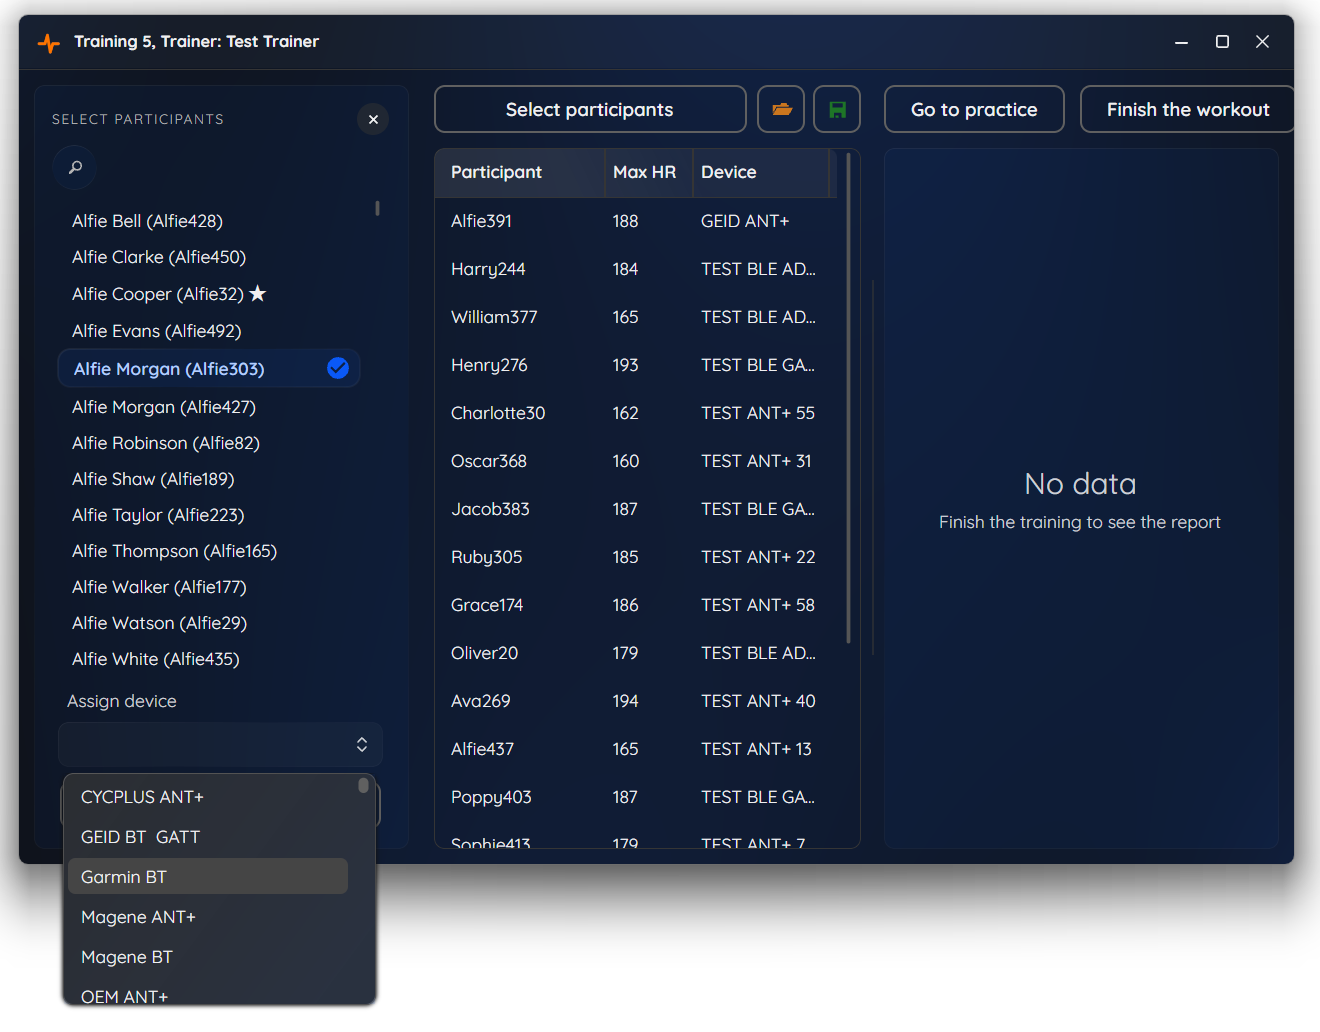Sort by the Device column header
1320x1032 pixels.
[760, 172]
